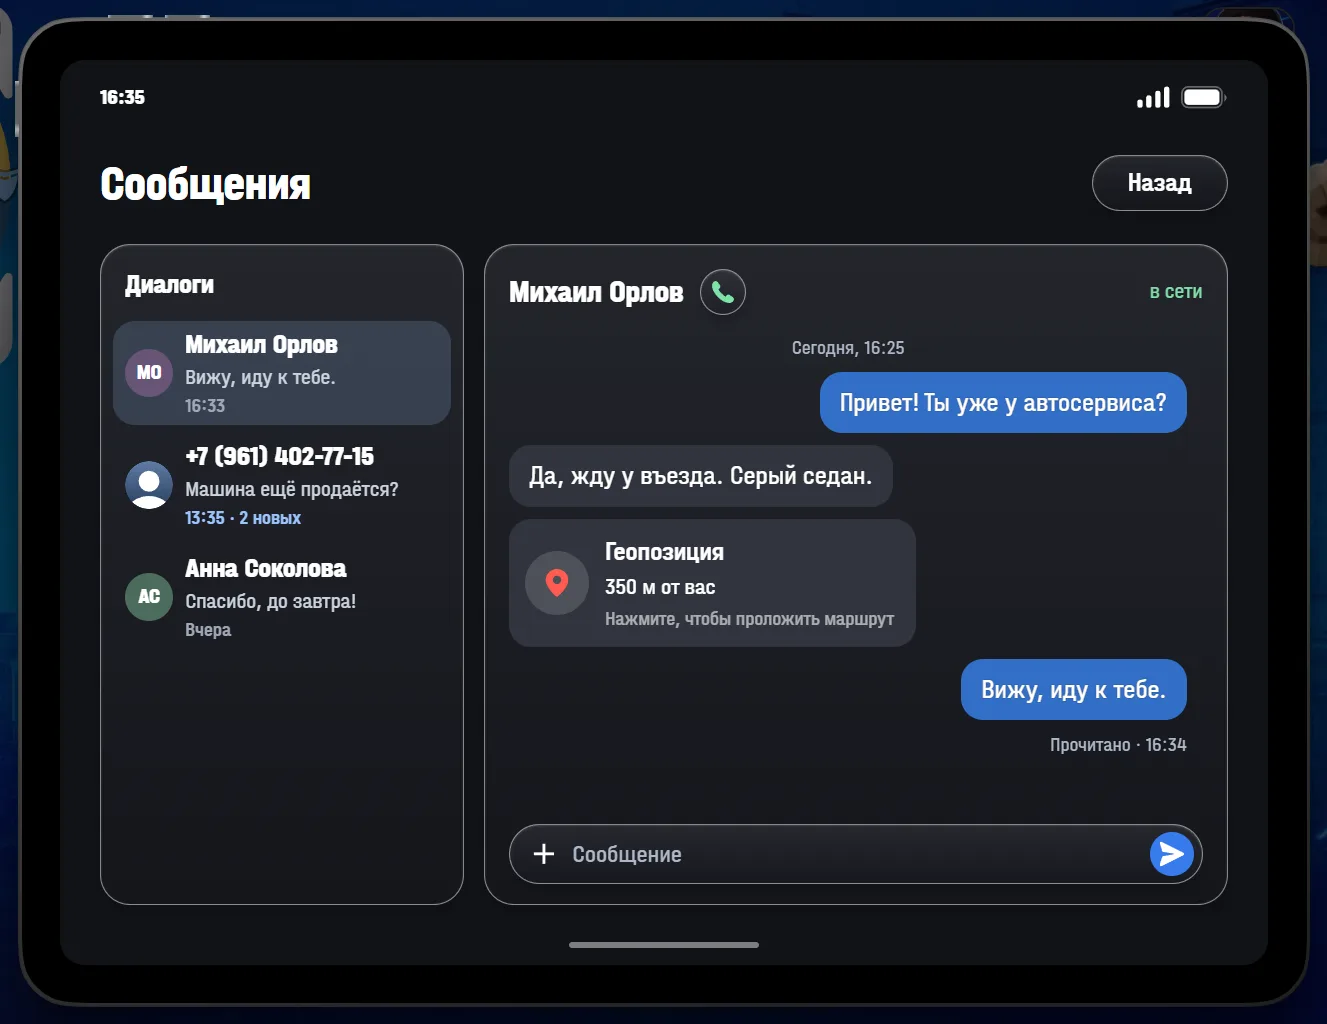Image resolution: width=1327 pixels, height=1024 pixels.
Task: Tap the МО avatar circle
Action: [x=149, y=373]
